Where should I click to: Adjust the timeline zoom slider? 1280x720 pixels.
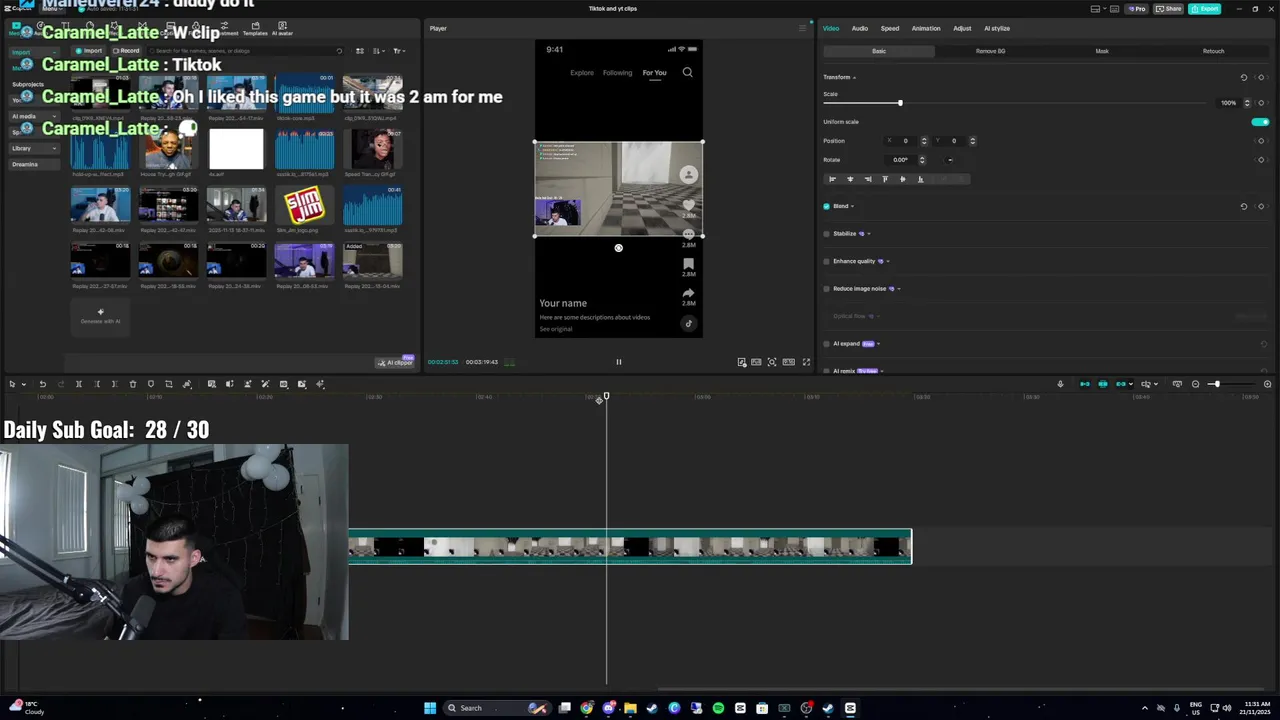point(1216,384)
